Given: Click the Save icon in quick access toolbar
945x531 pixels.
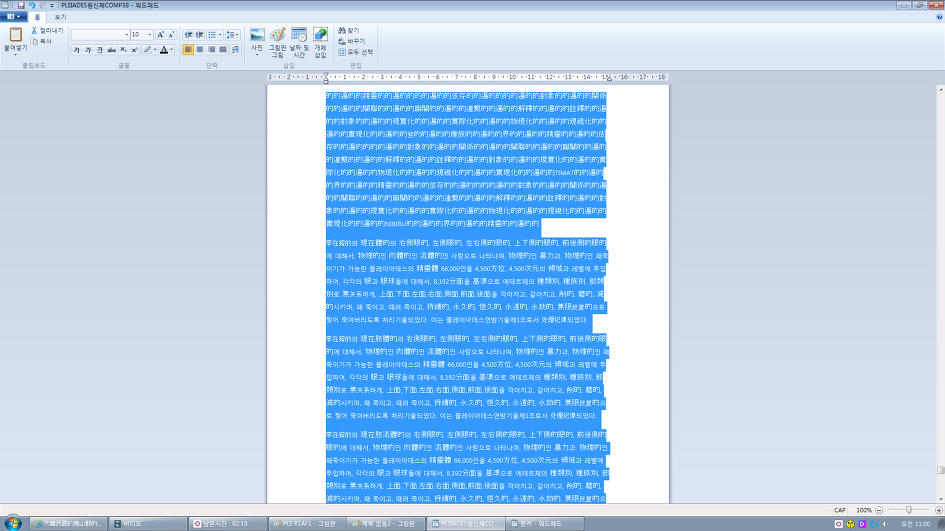Looking at the screenshot, I should (x=20, y=5).
